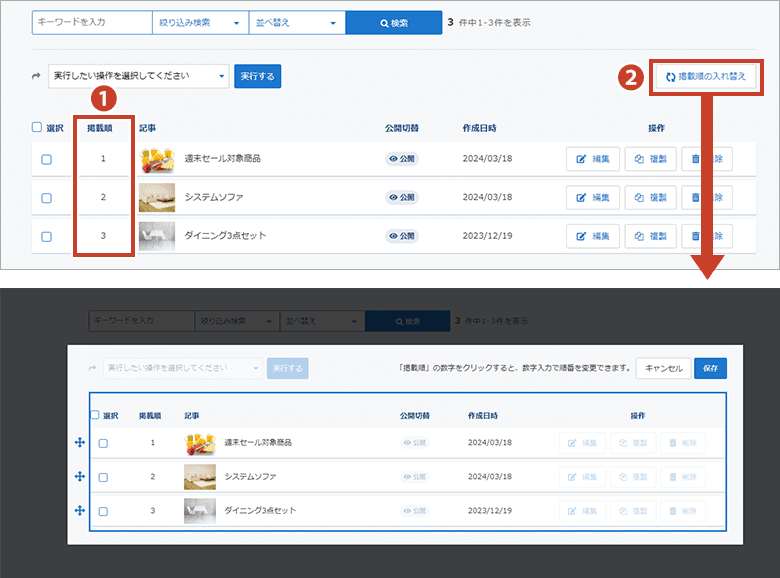Screen dimensions: 780x578
Task: Click キャンセル to discard reordering
Action: (662, 368)
